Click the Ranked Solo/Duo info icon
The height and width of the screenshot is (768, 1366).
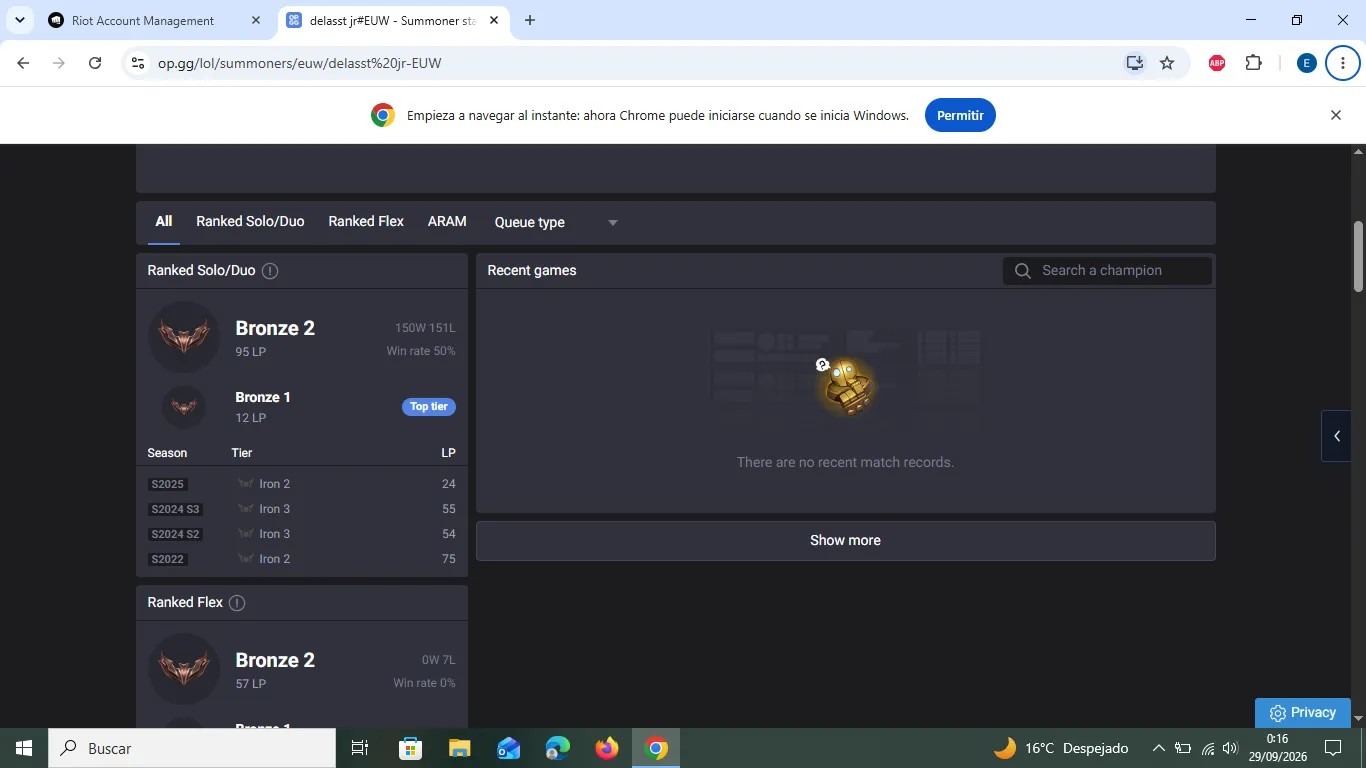270,271
